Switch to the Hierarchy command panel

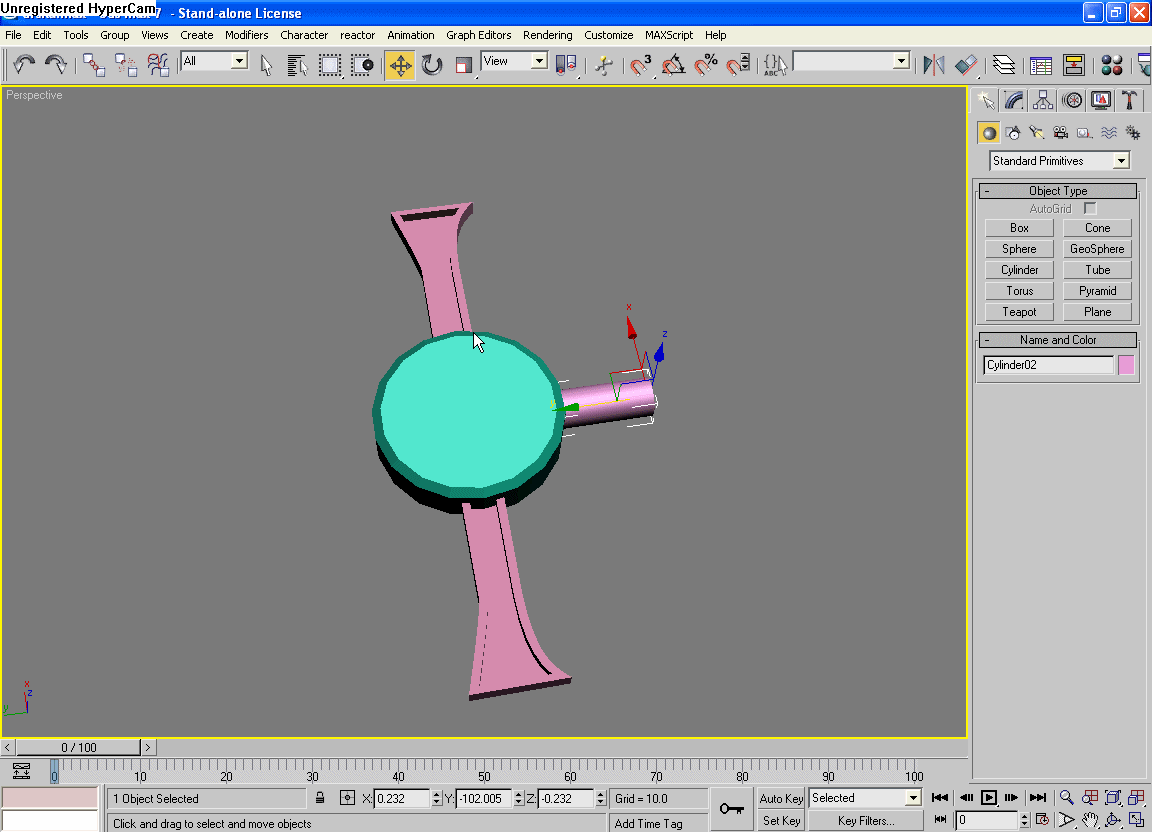pyautogui.click(x=1043, y=100)
